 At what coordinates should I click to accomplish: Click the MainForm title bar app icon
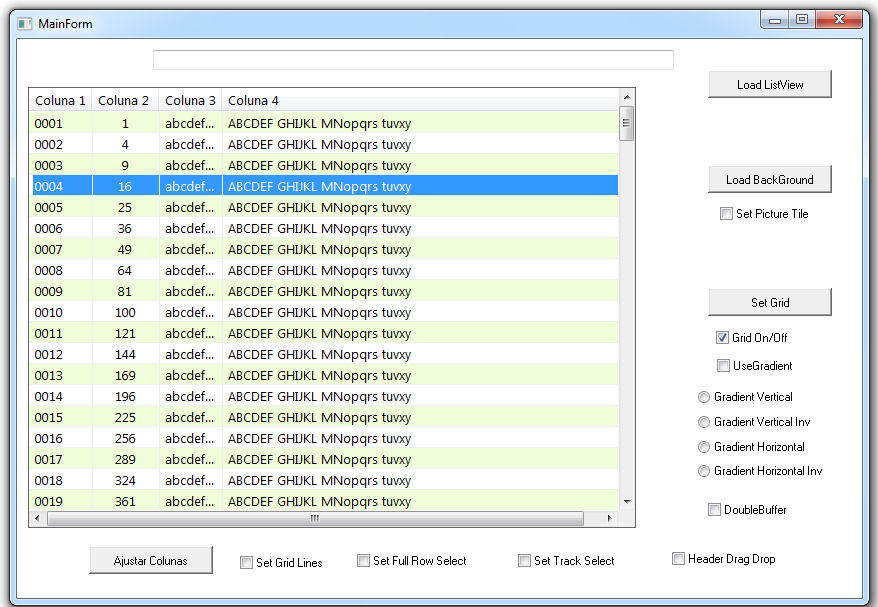[x=24, y=24]
